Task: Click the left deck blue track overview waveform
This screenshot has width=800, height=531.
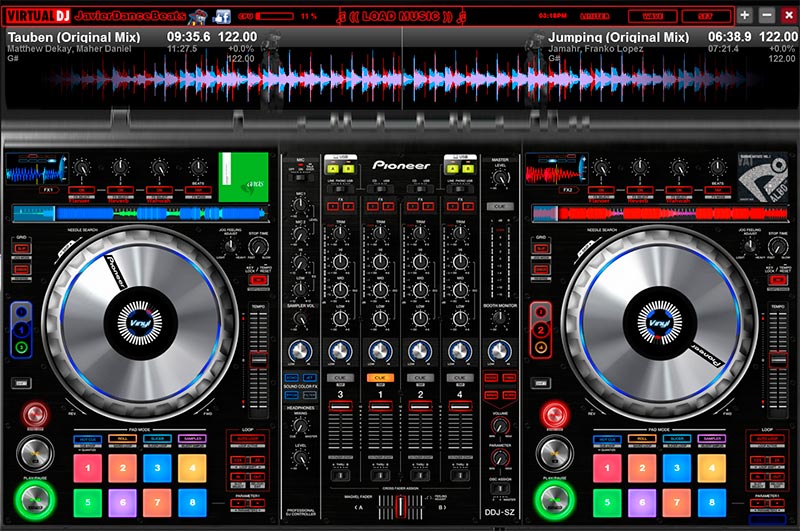Action: [x=141, y=213]
